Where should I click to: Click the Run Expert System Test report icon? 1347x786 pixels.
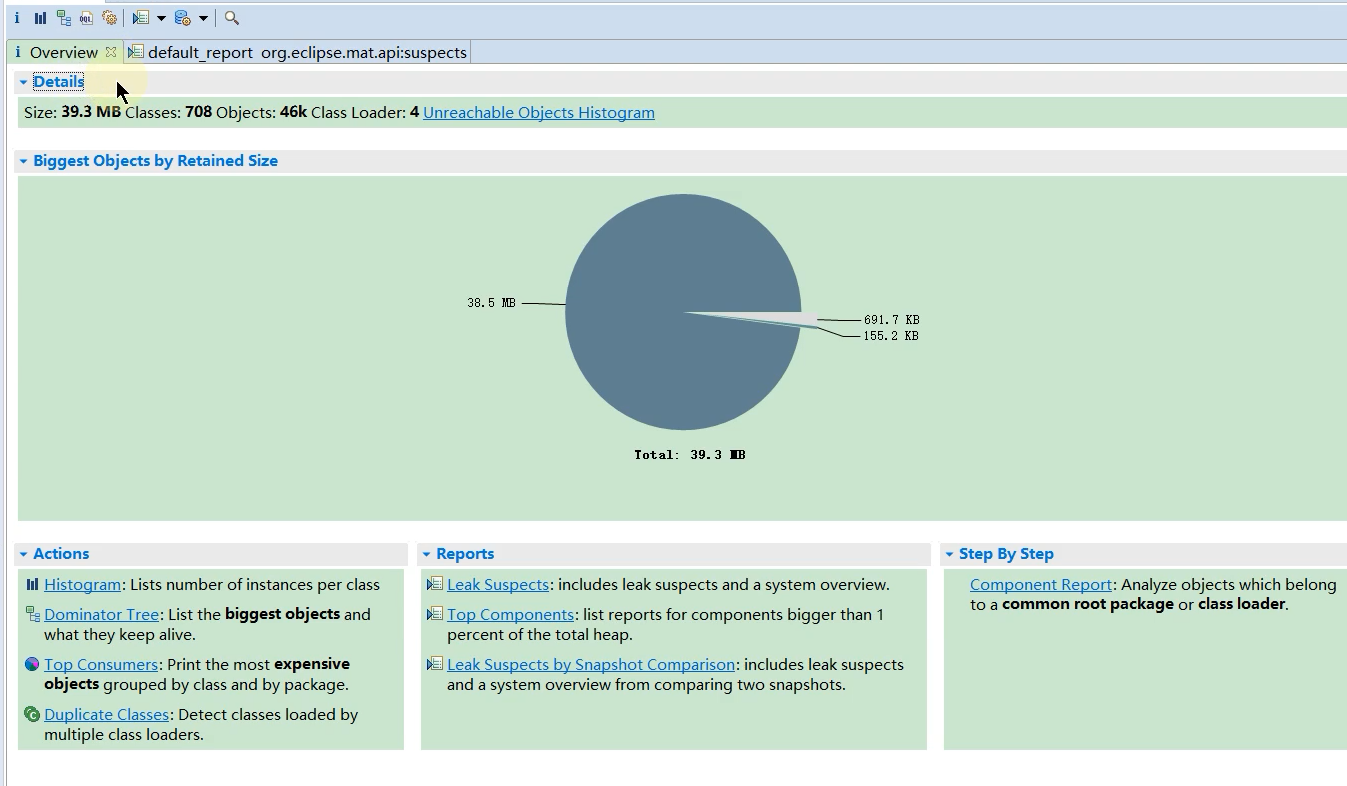click(141, 18)
